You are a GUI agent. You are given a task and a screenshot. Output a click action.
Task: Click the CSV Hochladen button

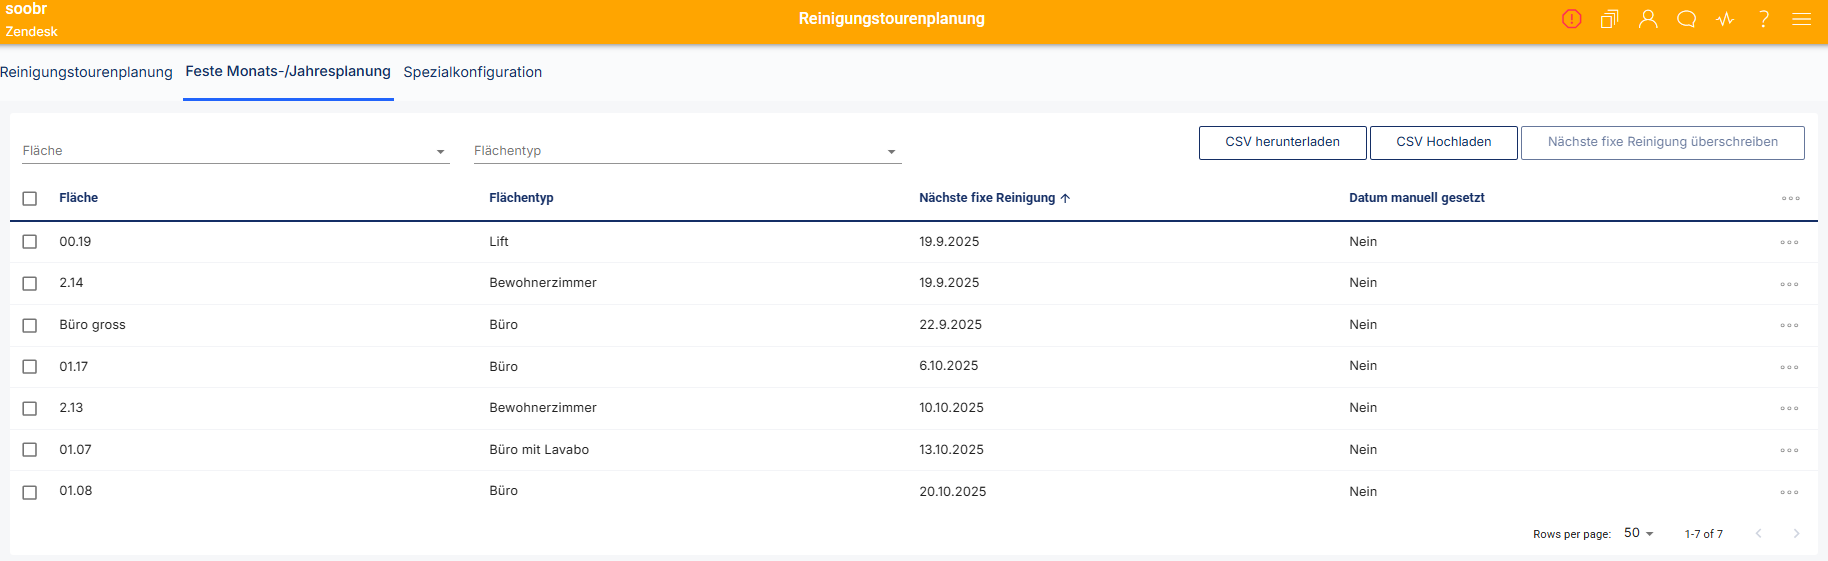point(1443,142)
